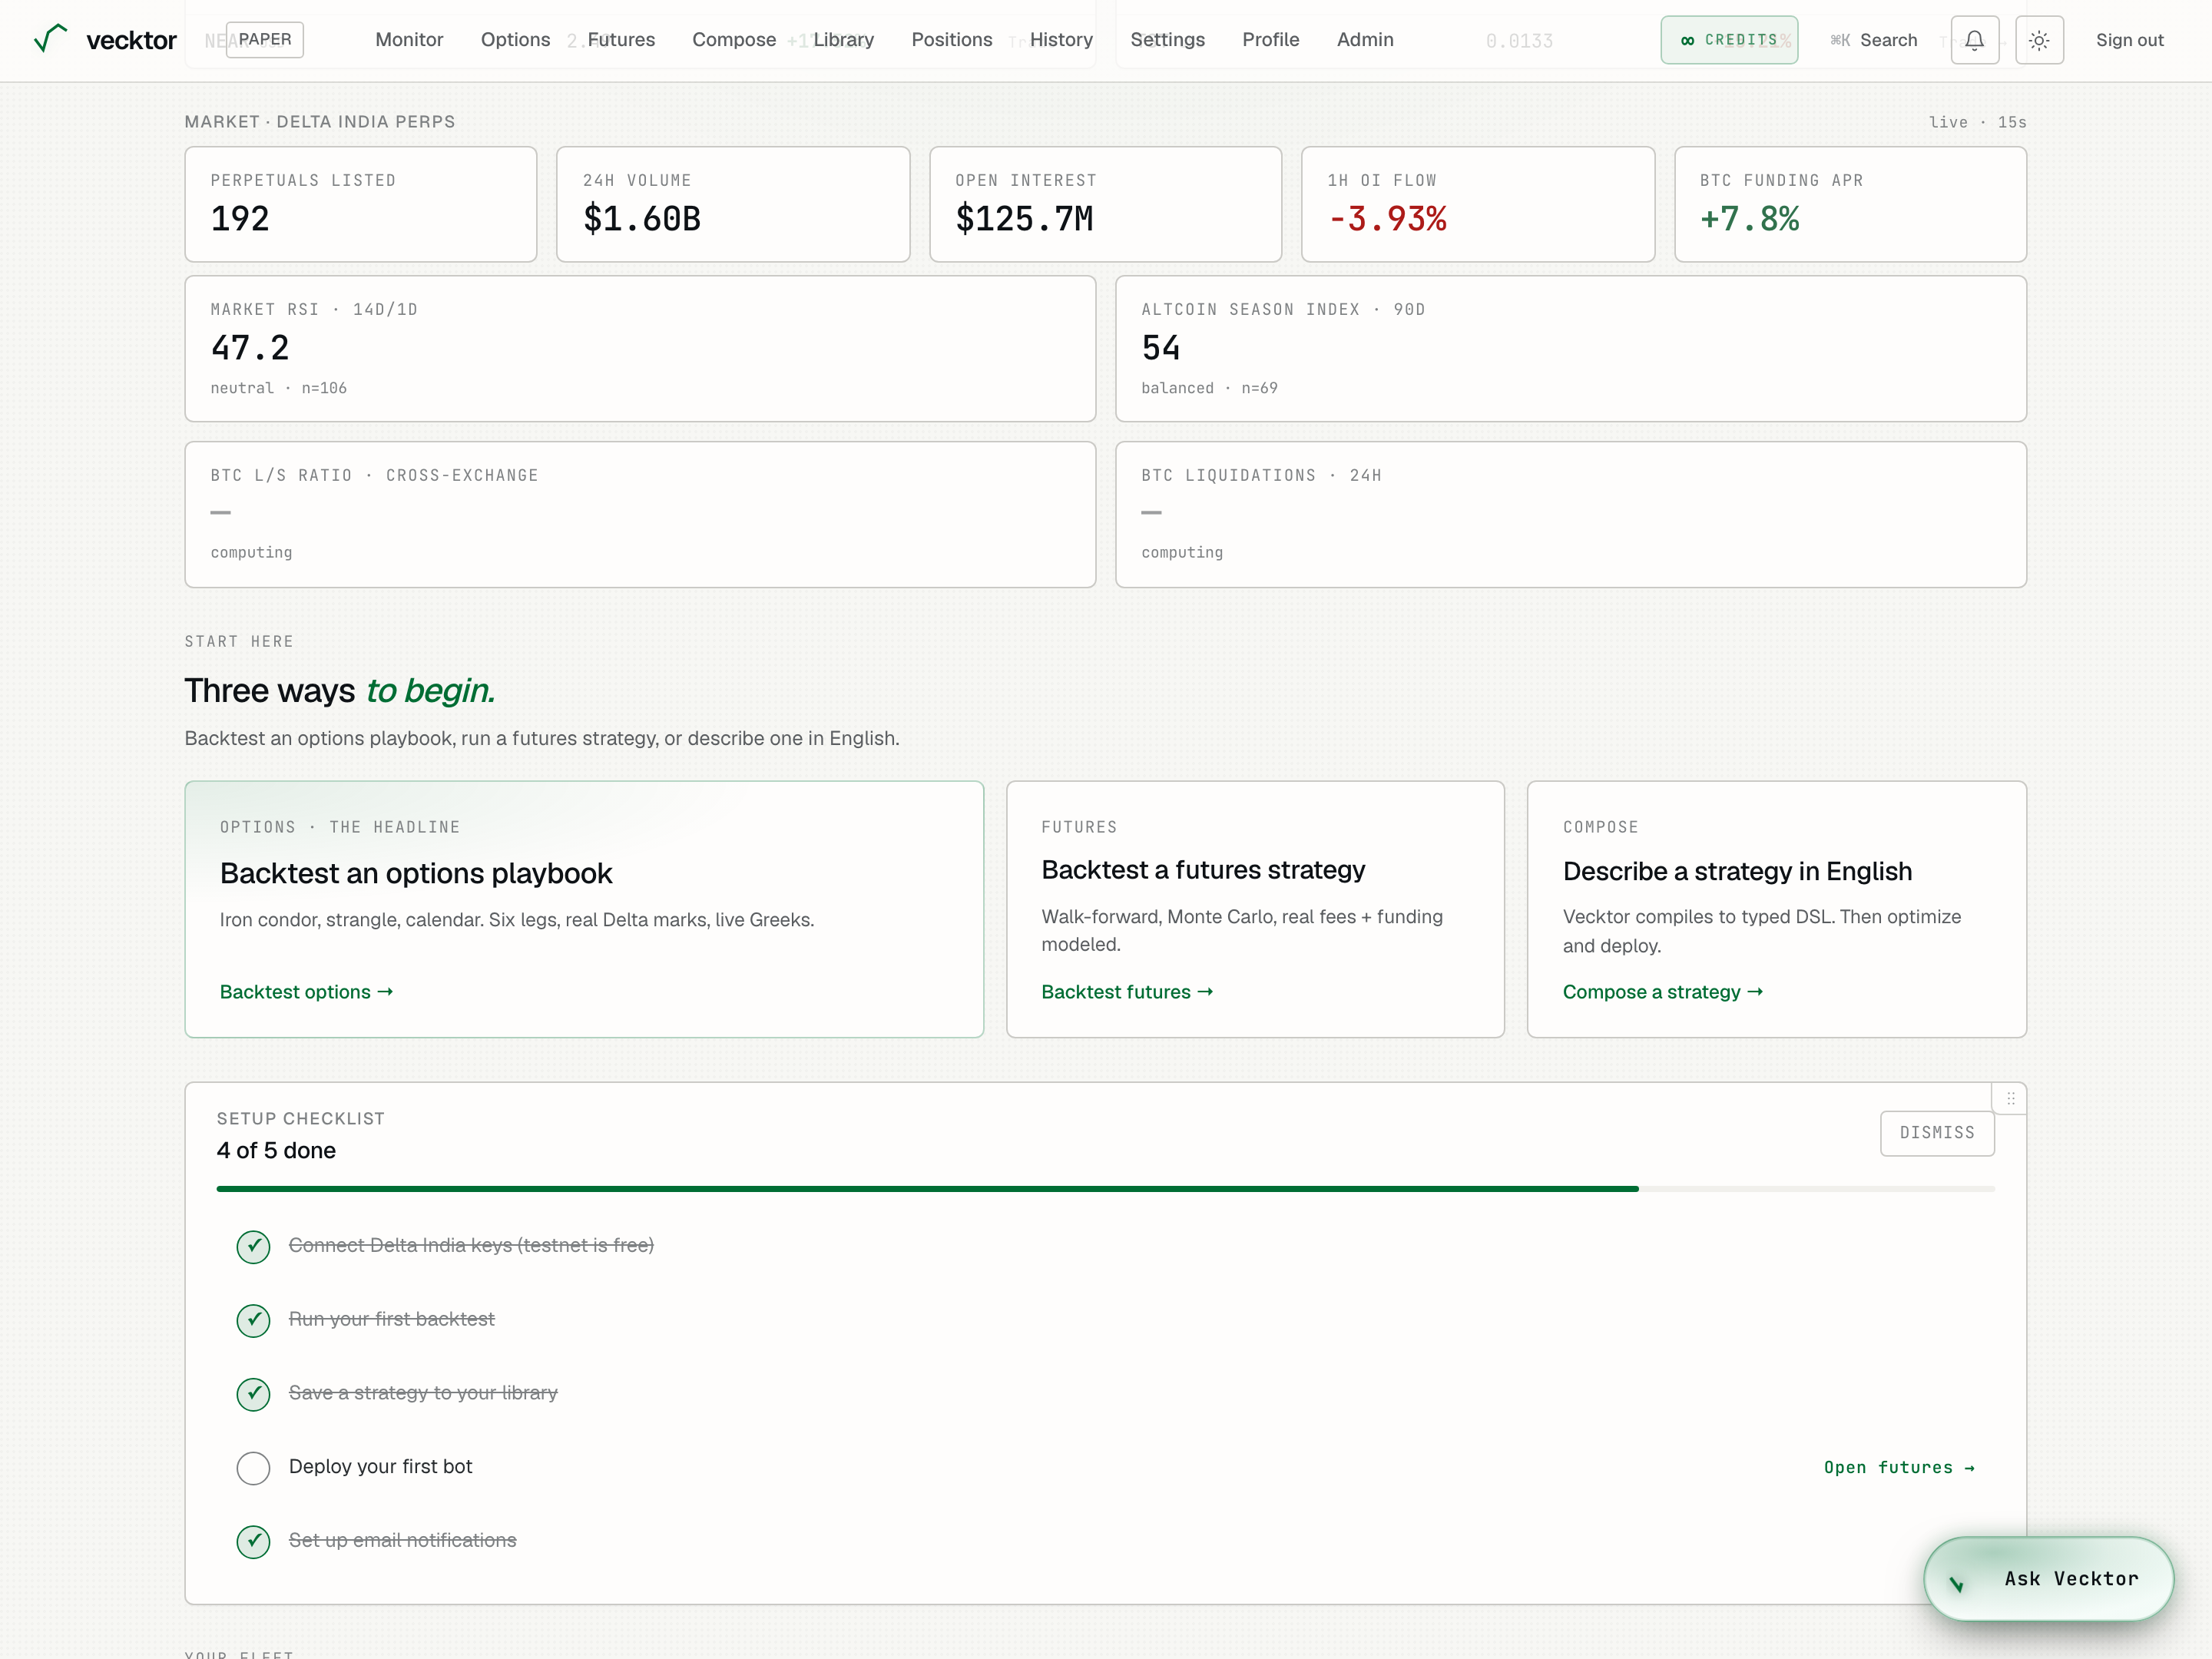The width and height of the screenshot is (2212, 1659).
Task: Click the Open futures link
Action: (1899, 1468)
